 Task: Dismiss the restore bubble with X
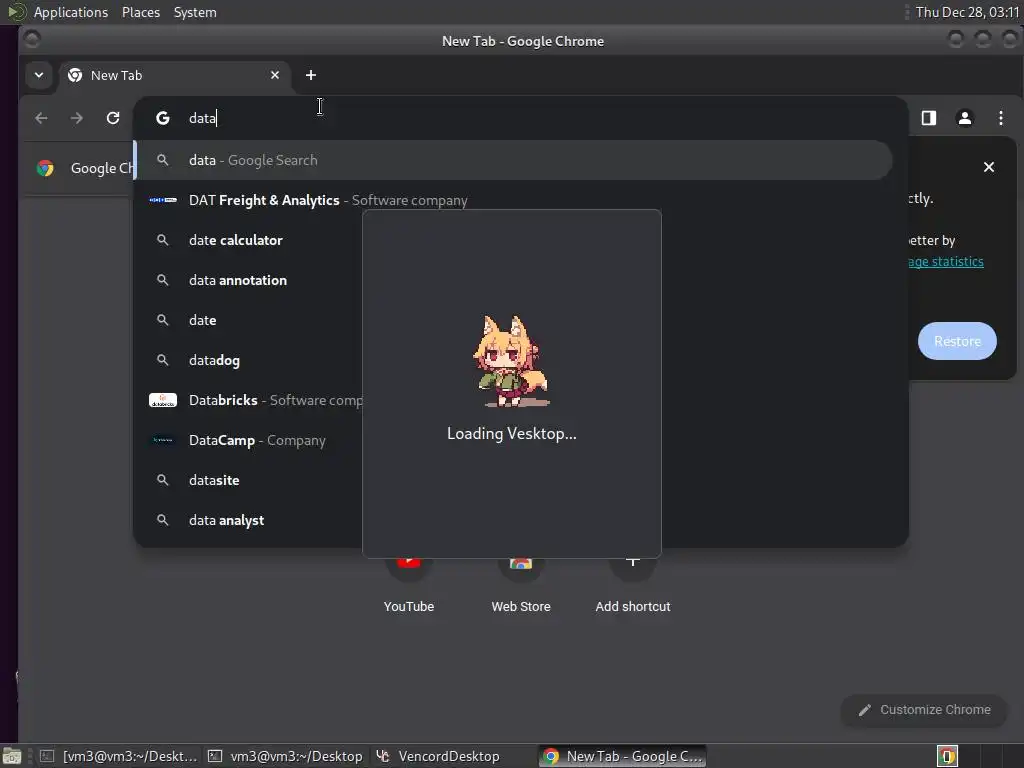coord(989,167)
